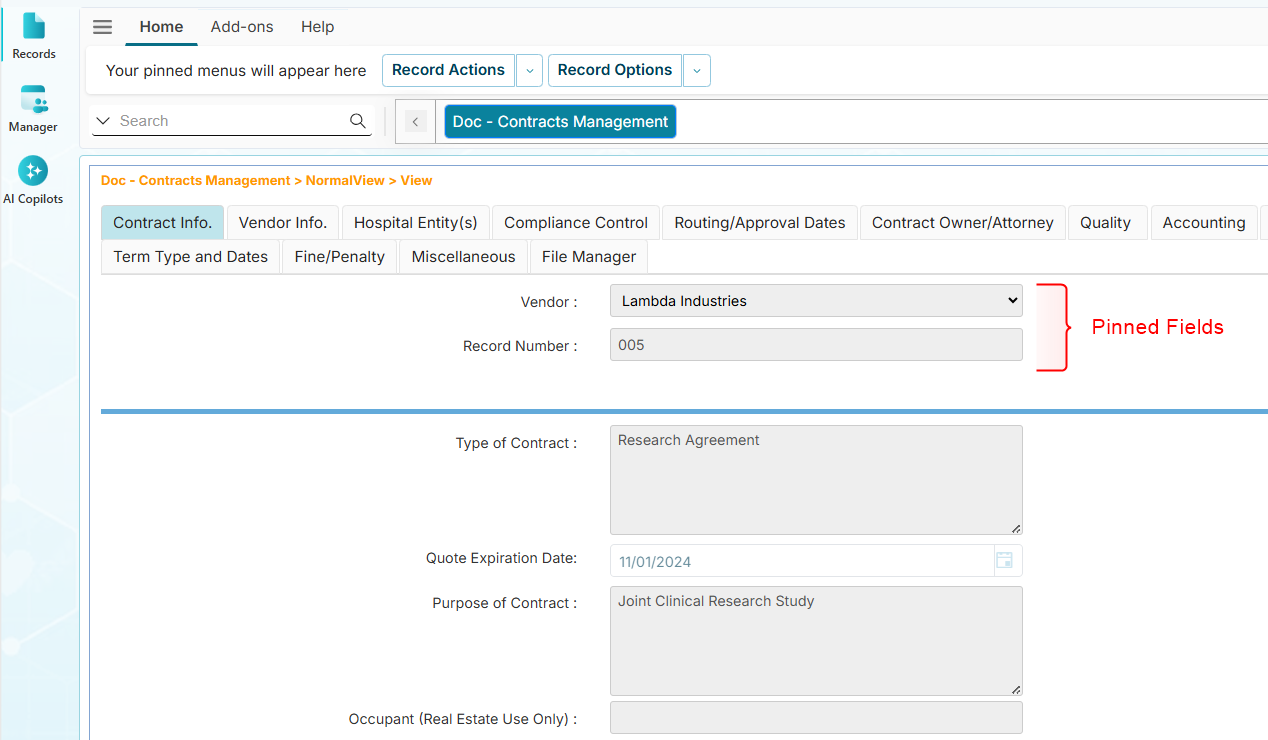Switch to the Vendor Info. tab
The height and width of the screenshot is (740, 1268).
tap(282, 222)
